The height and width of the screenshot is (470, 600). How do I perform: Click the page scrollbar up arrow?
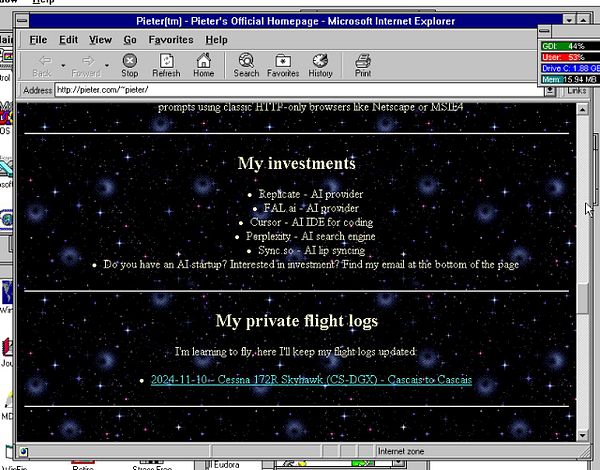(582, 109)
